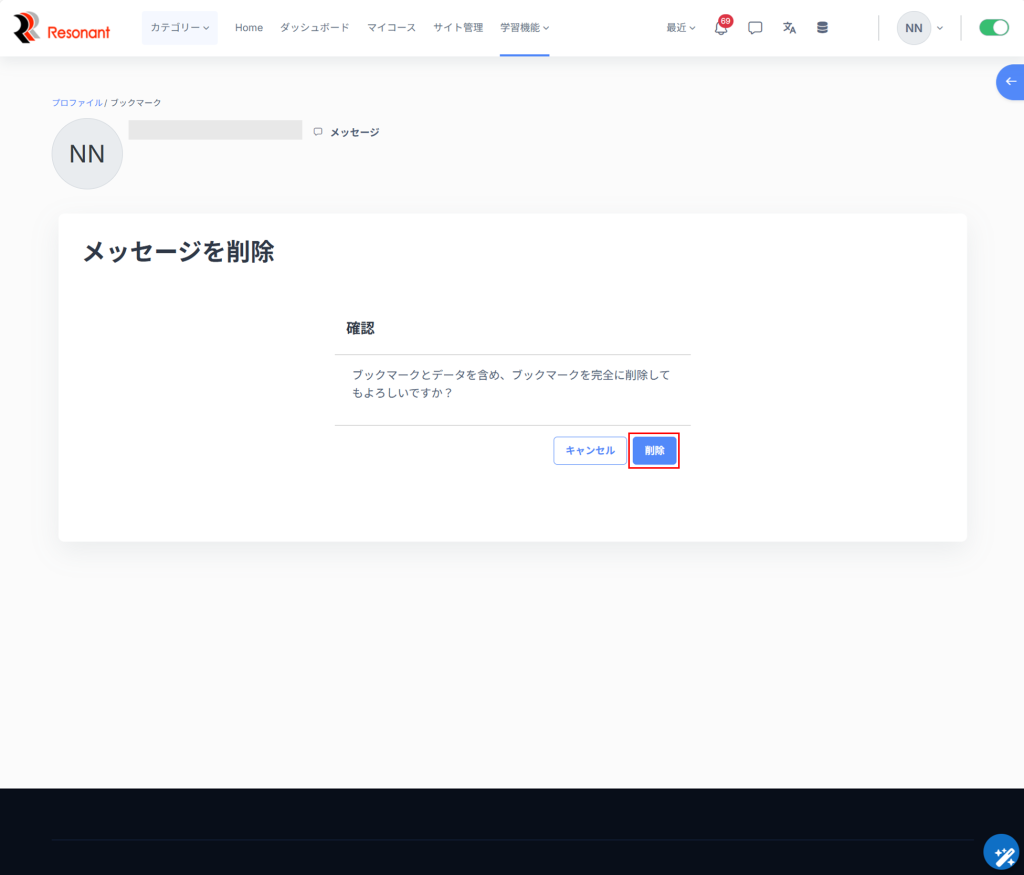Image resolution: width=1024 pixels, height=875 pixels.
Task: Confirm with the 削除 button
Action: click(x=654, y=451)
